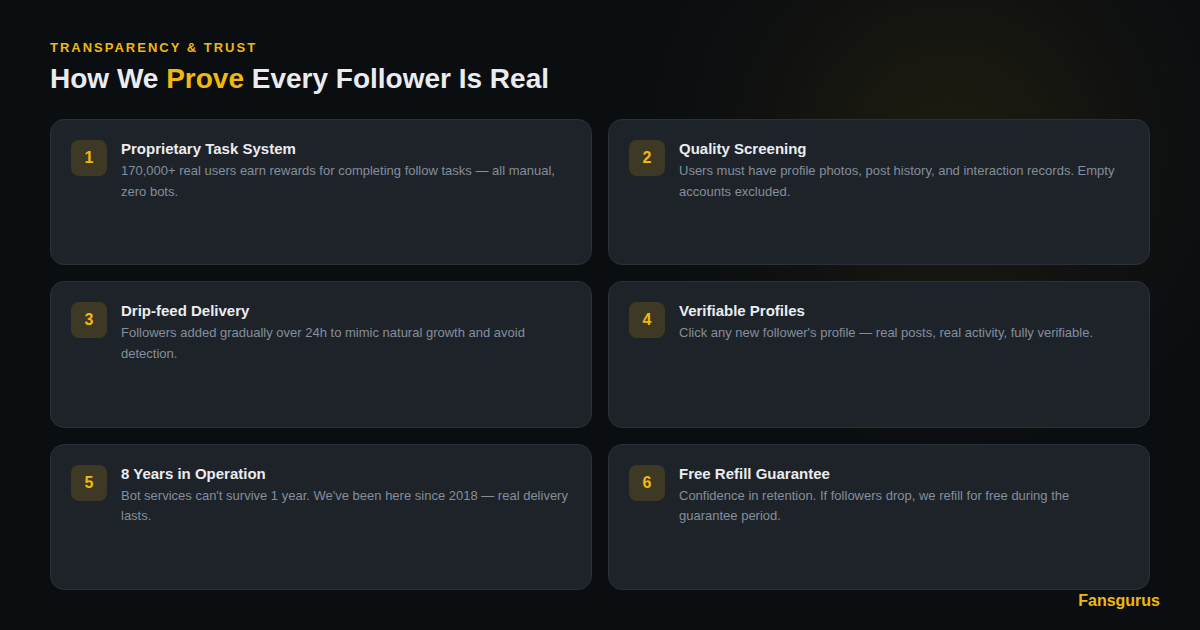The image size is (1200, 630).
Task: Click the 8 Years in Operation heading
Action: click(x=193, y=474)
